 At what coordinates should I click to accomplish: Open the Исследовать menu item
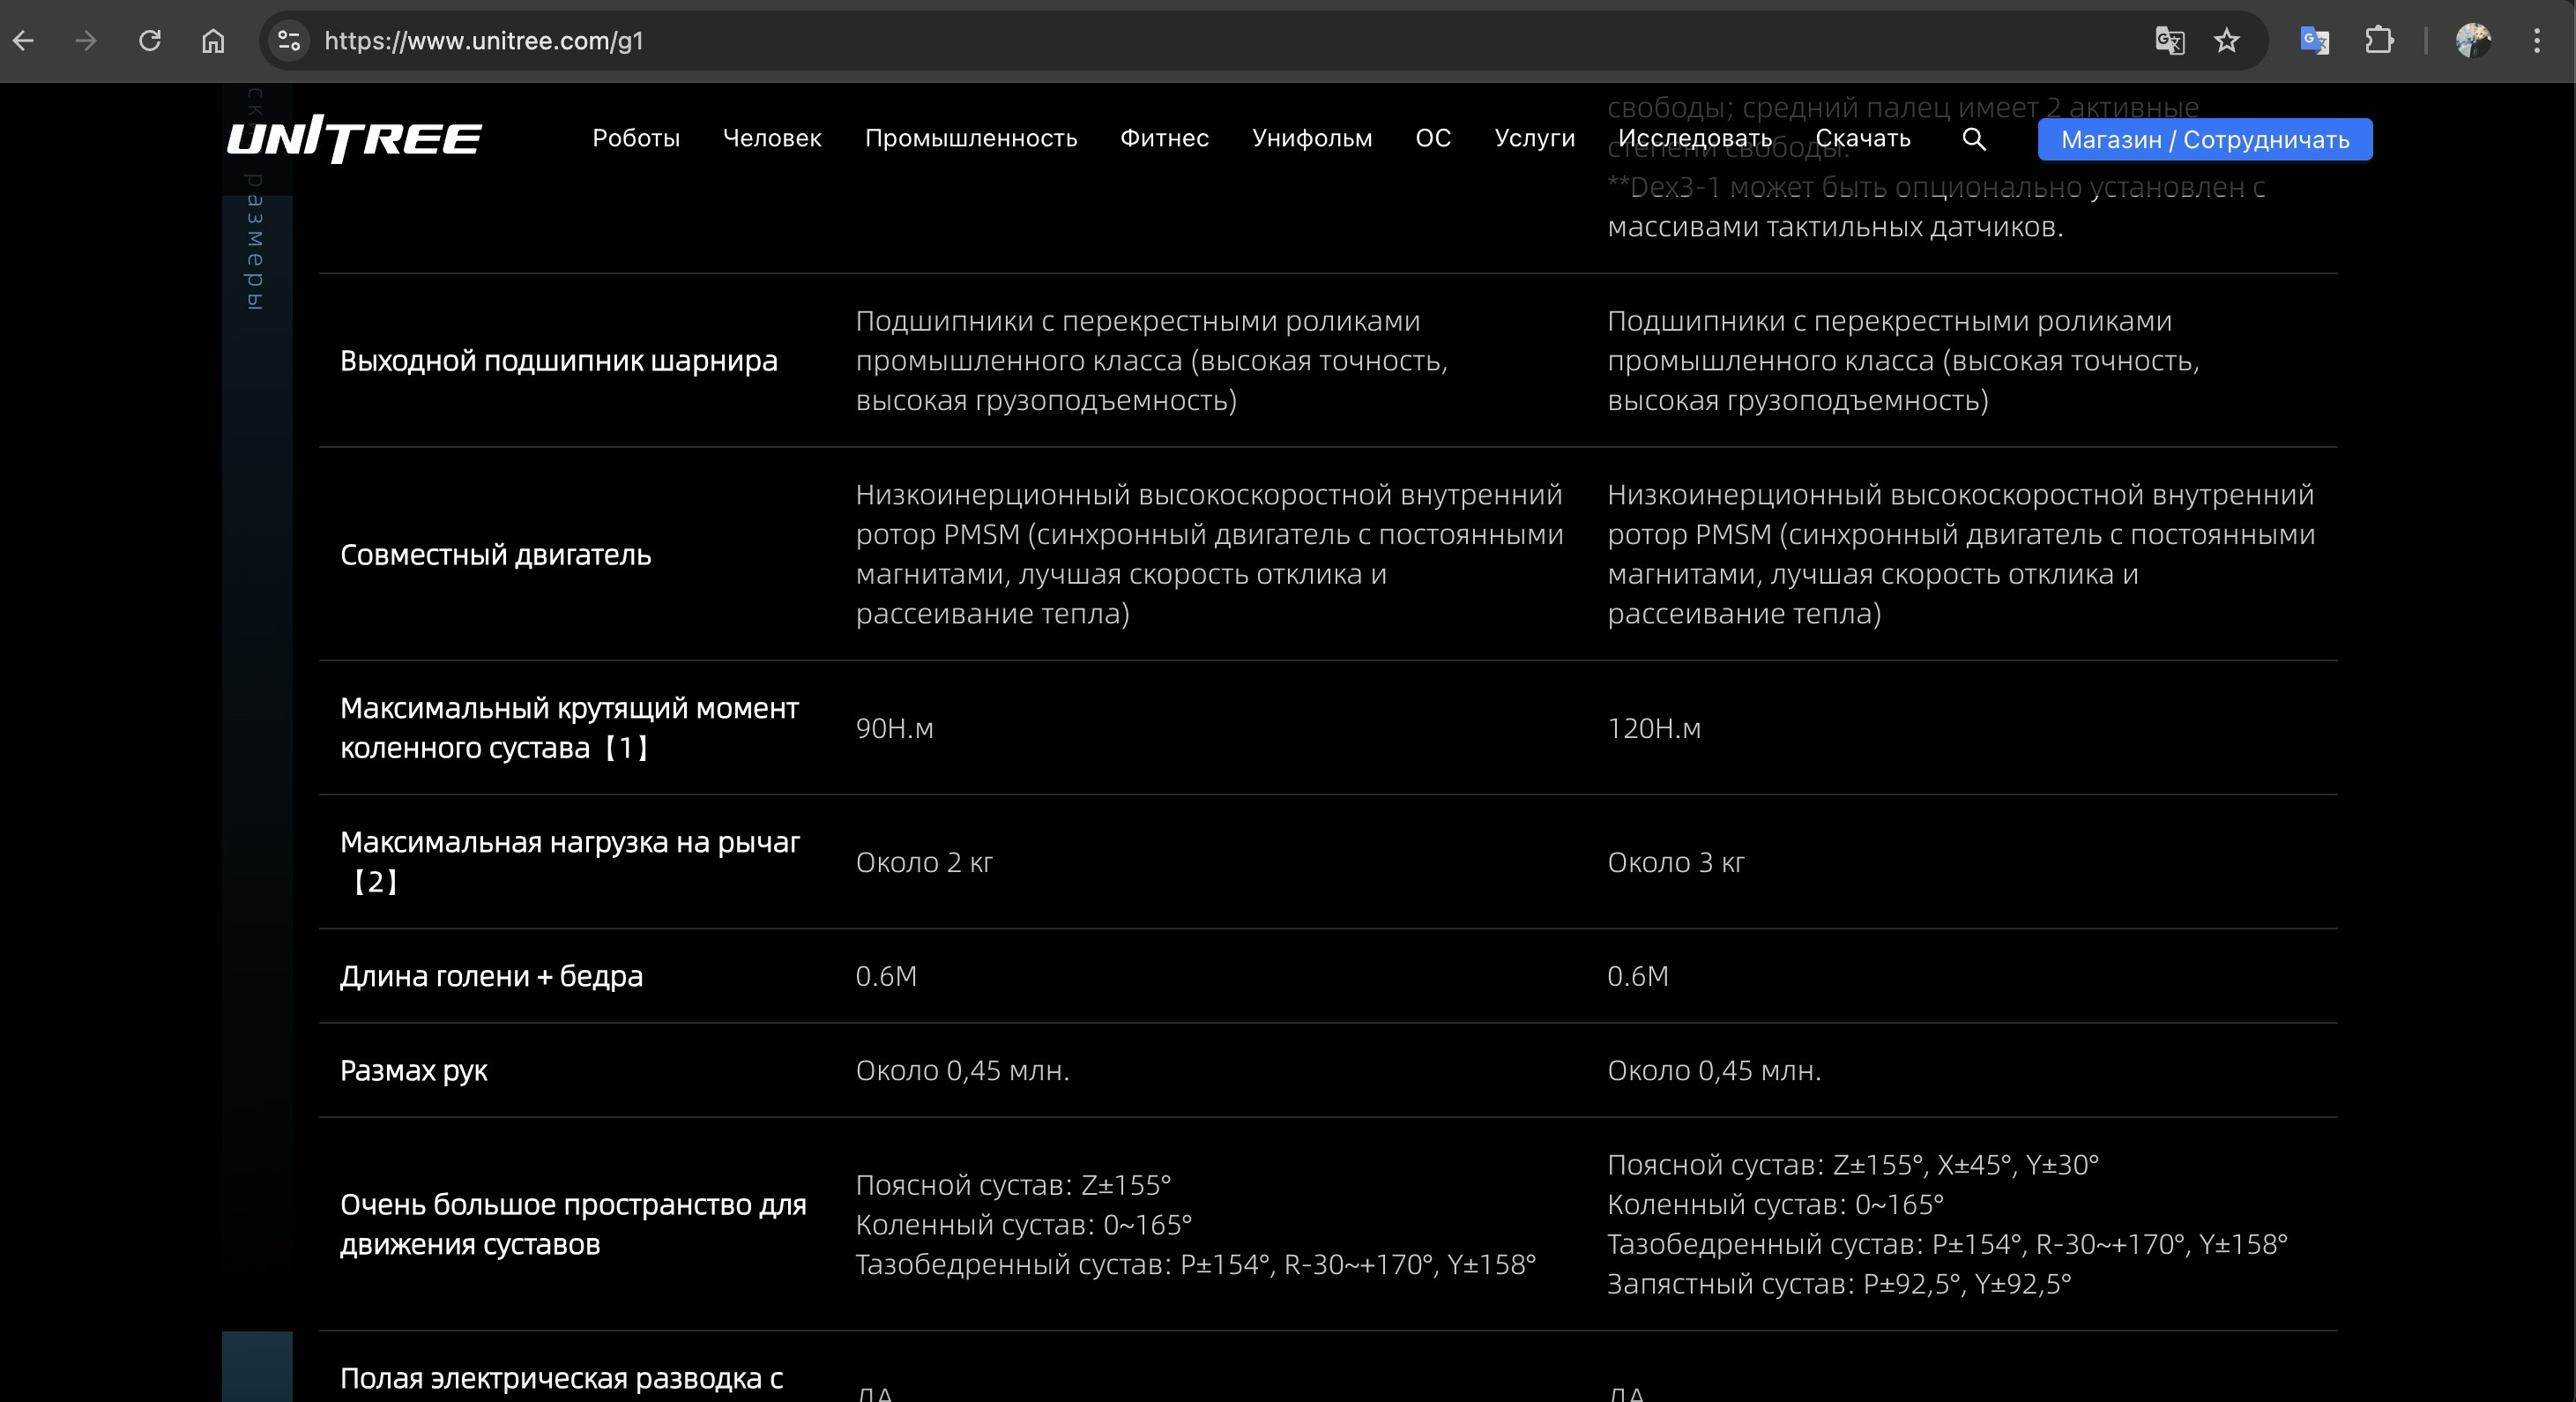(1695, 138)
